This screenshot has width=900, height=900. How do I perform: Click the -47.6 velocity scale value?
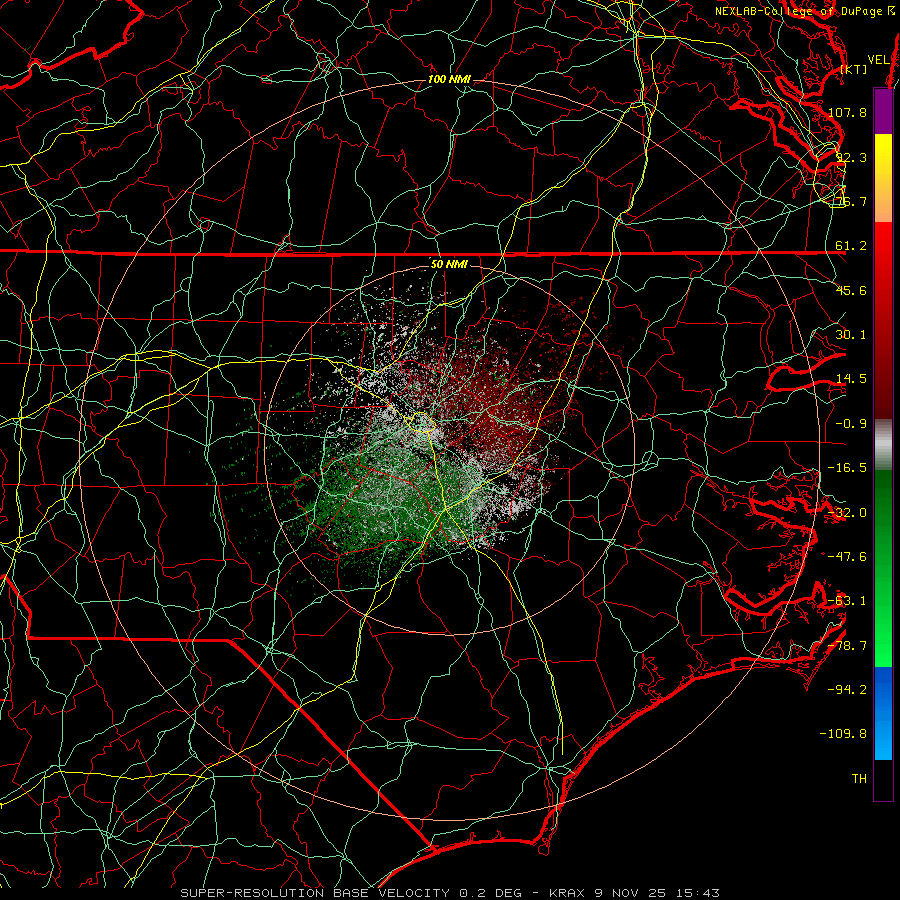tap(848, 557)
